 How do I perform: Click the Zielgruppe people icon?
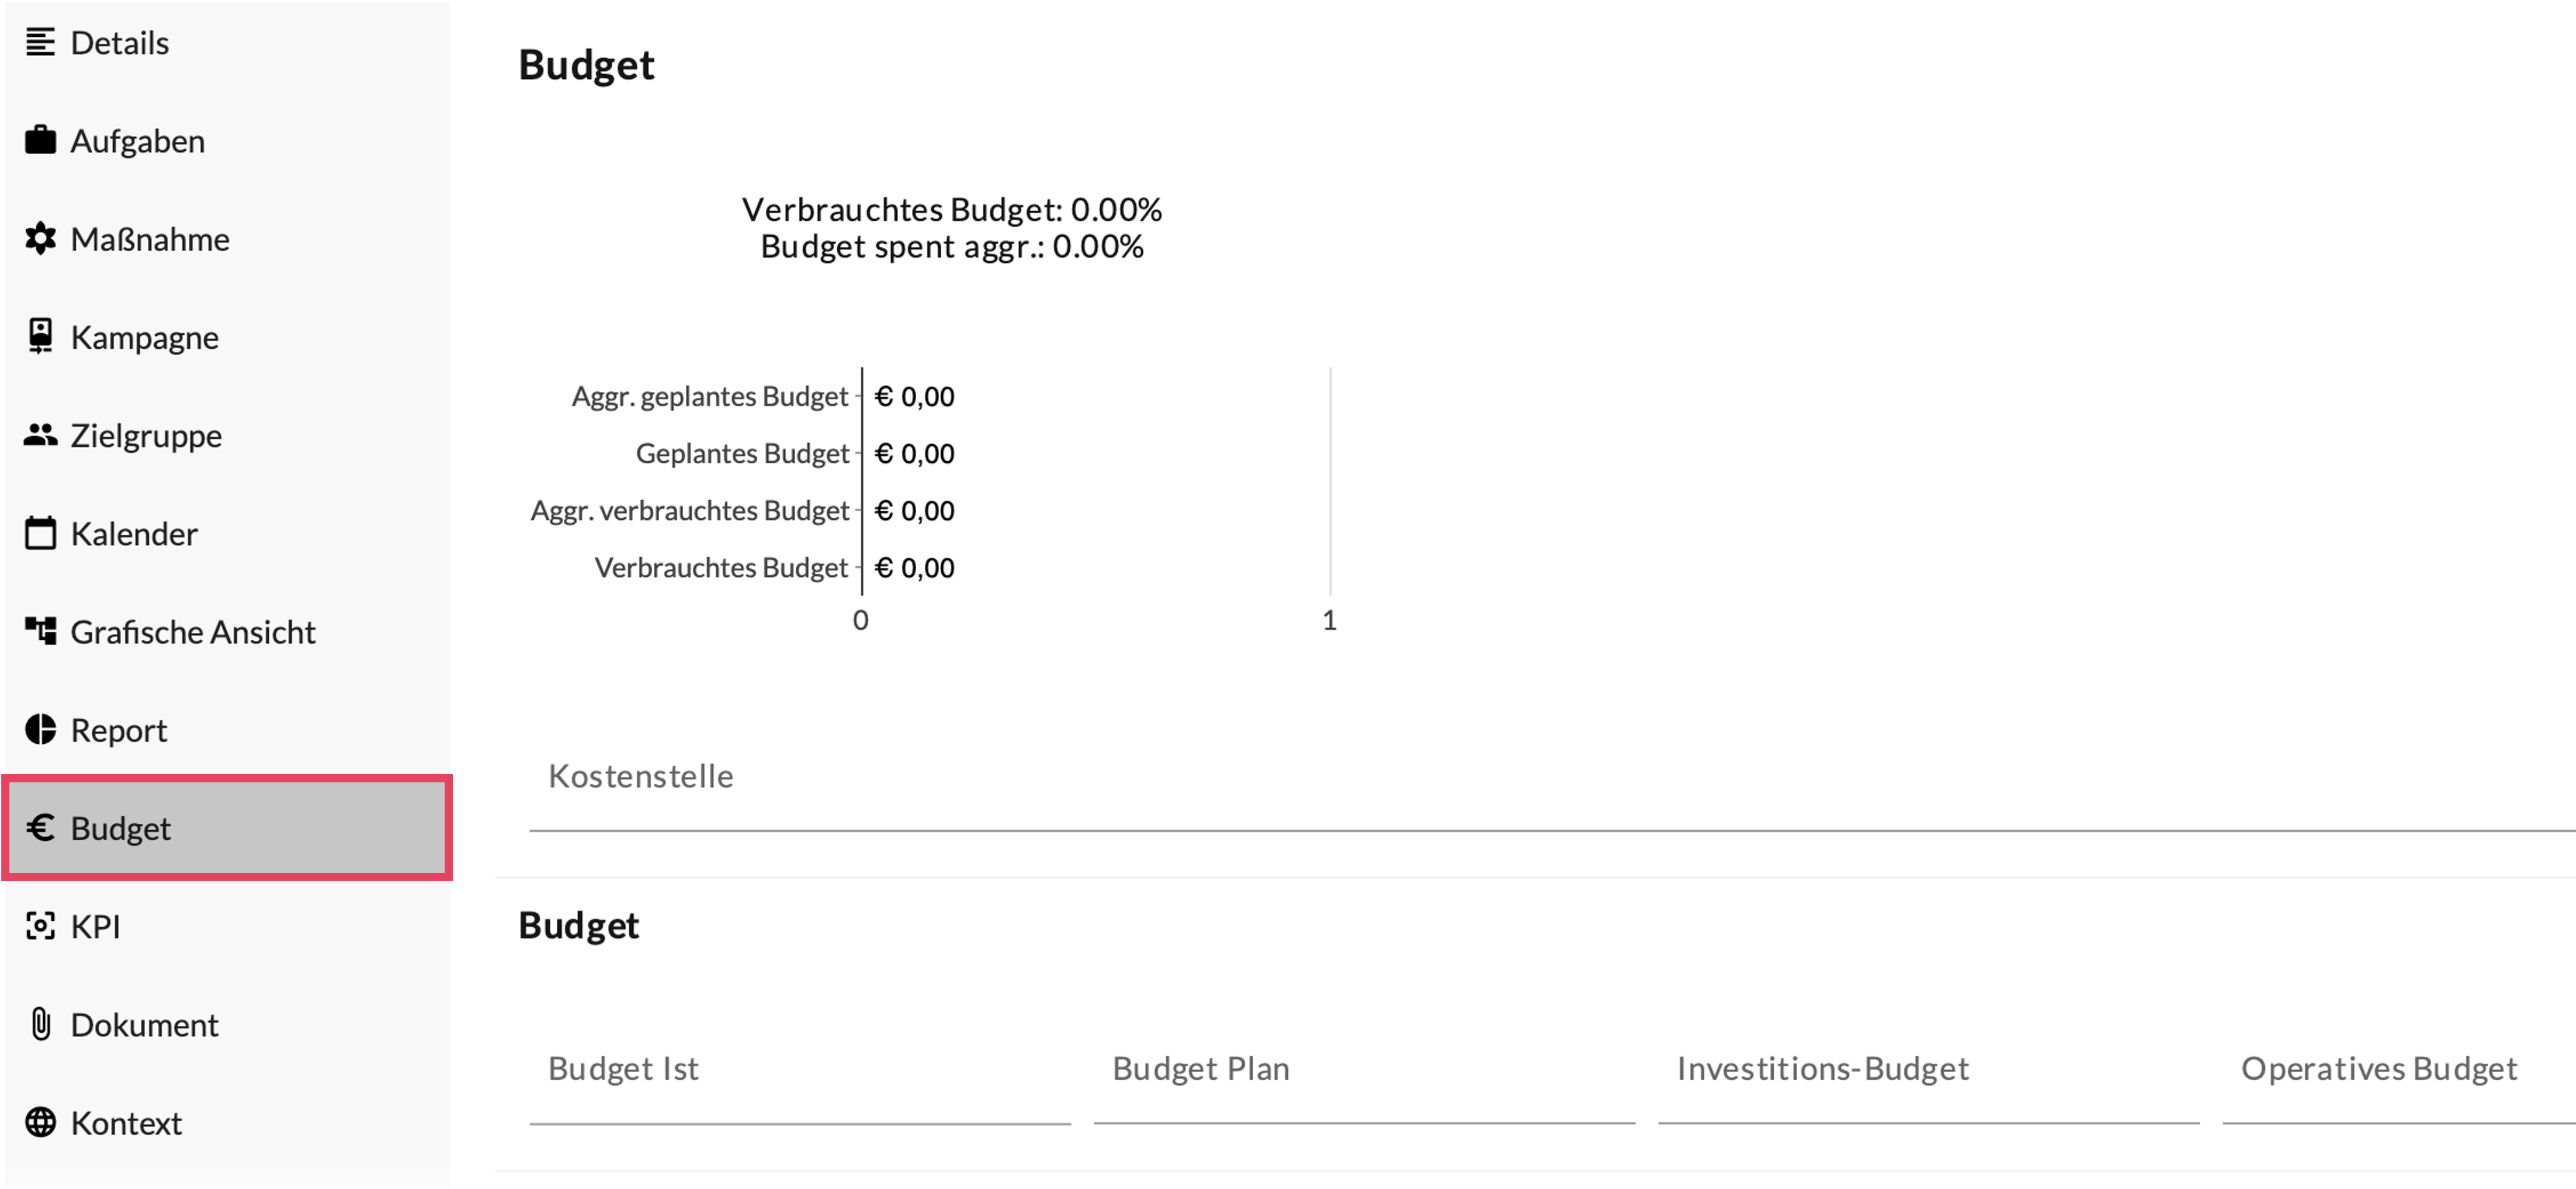pos(40,435)
